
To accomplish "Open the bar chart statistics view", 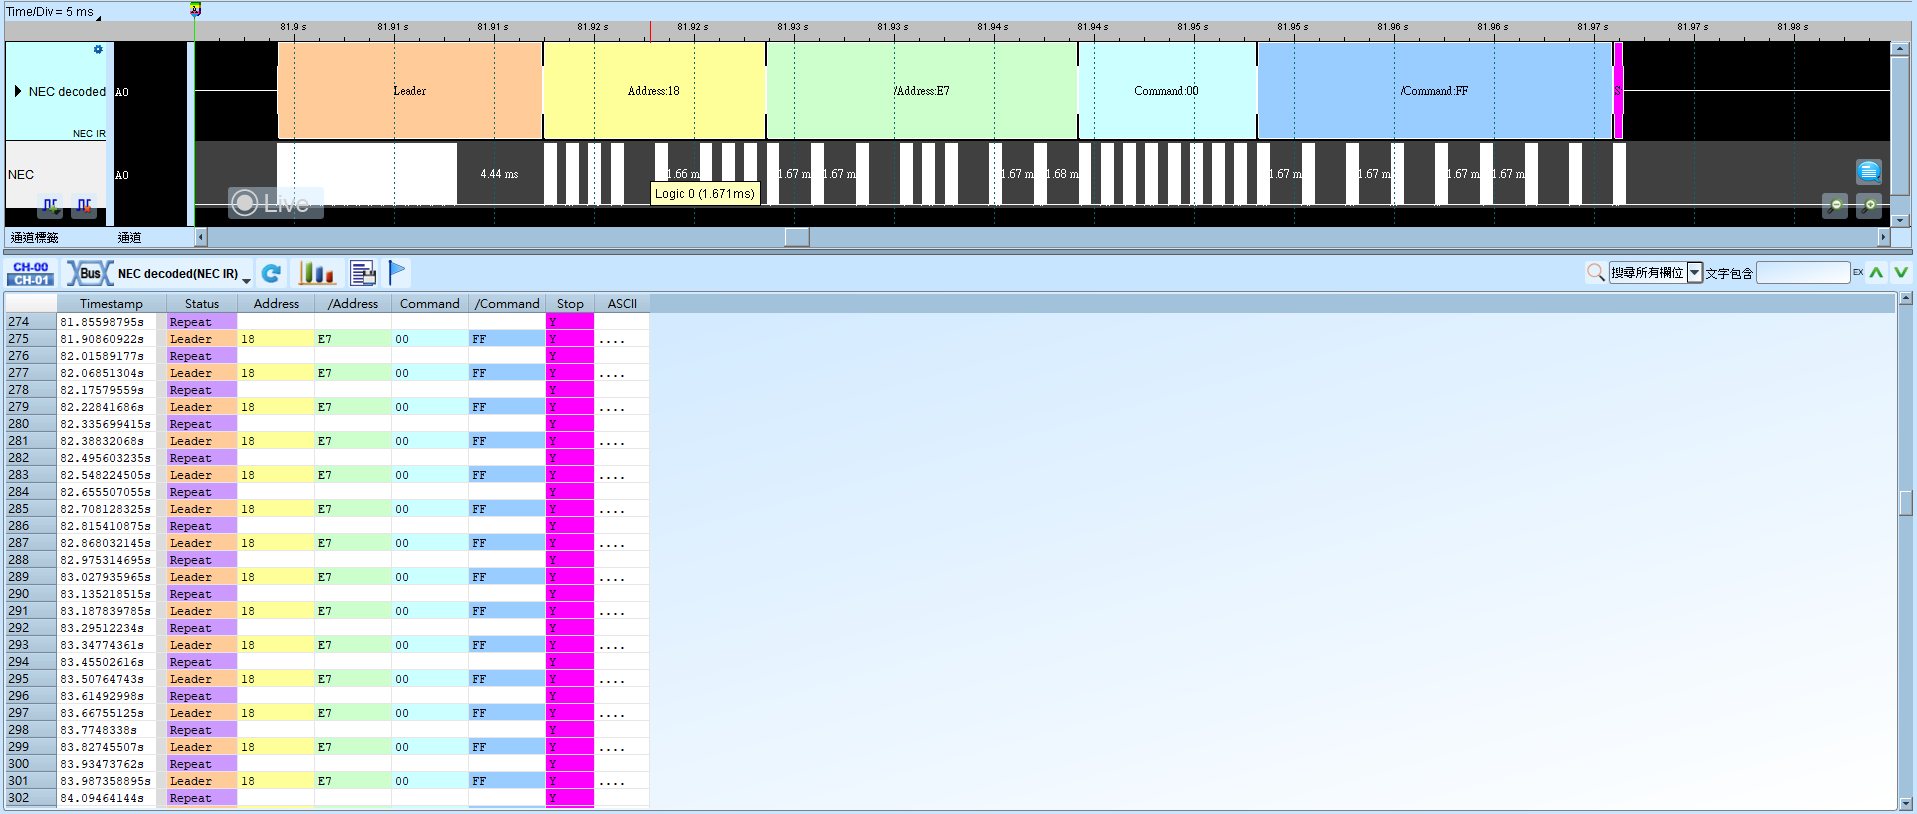I will tap(317, 273).
